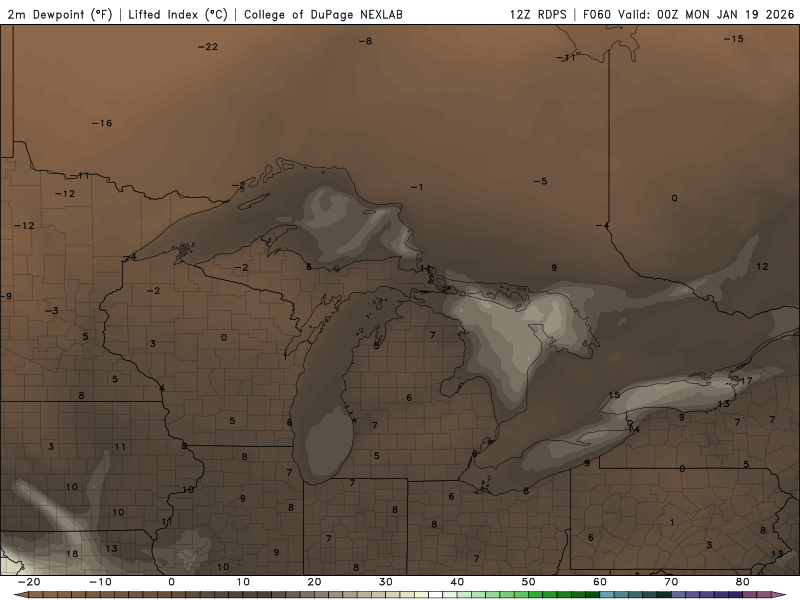The image size is (800, 600).
Task: Click the -22 dewpoint value on the map
Action: (208, 47)
